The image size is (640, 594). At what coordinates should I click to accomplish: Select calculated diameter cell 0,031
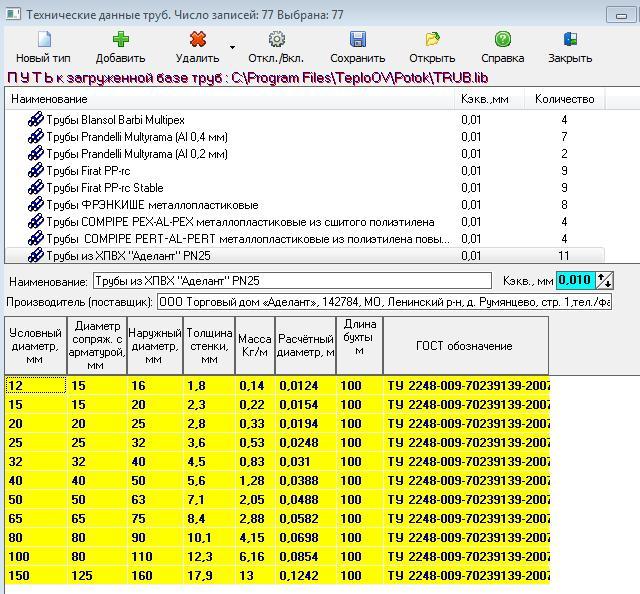306,462
